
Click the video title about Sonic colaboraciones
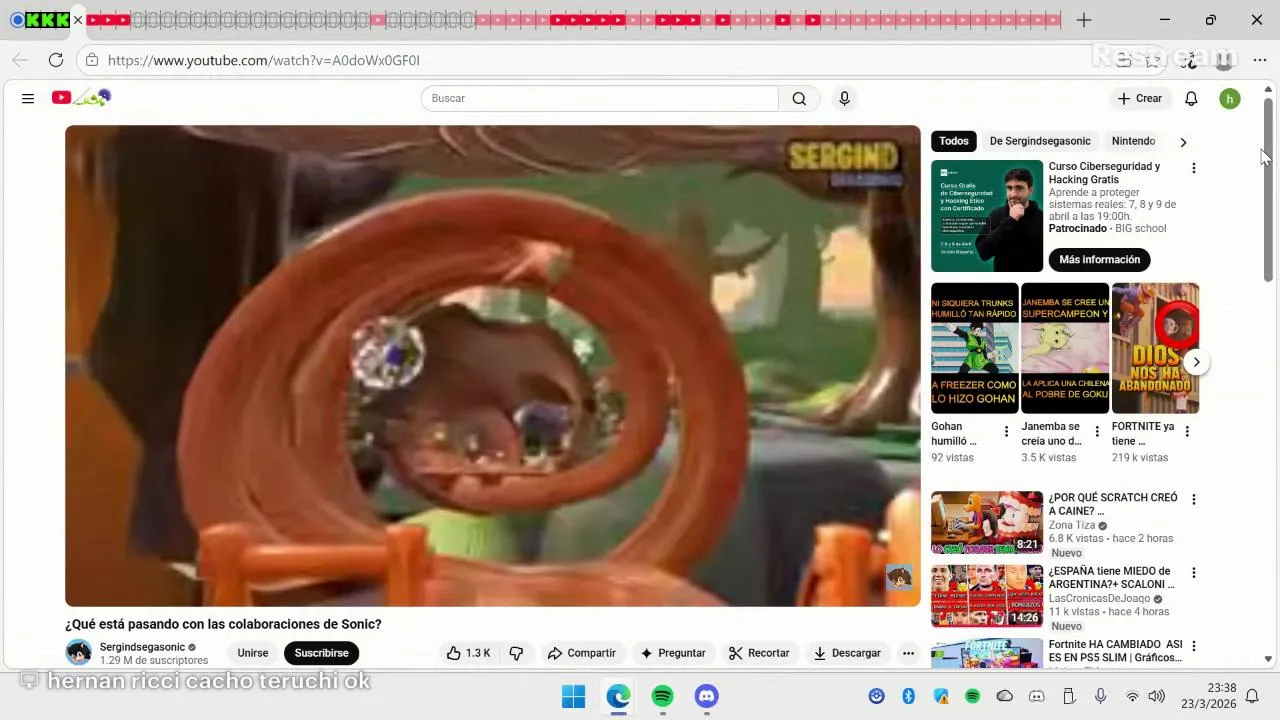pos(223,624)
